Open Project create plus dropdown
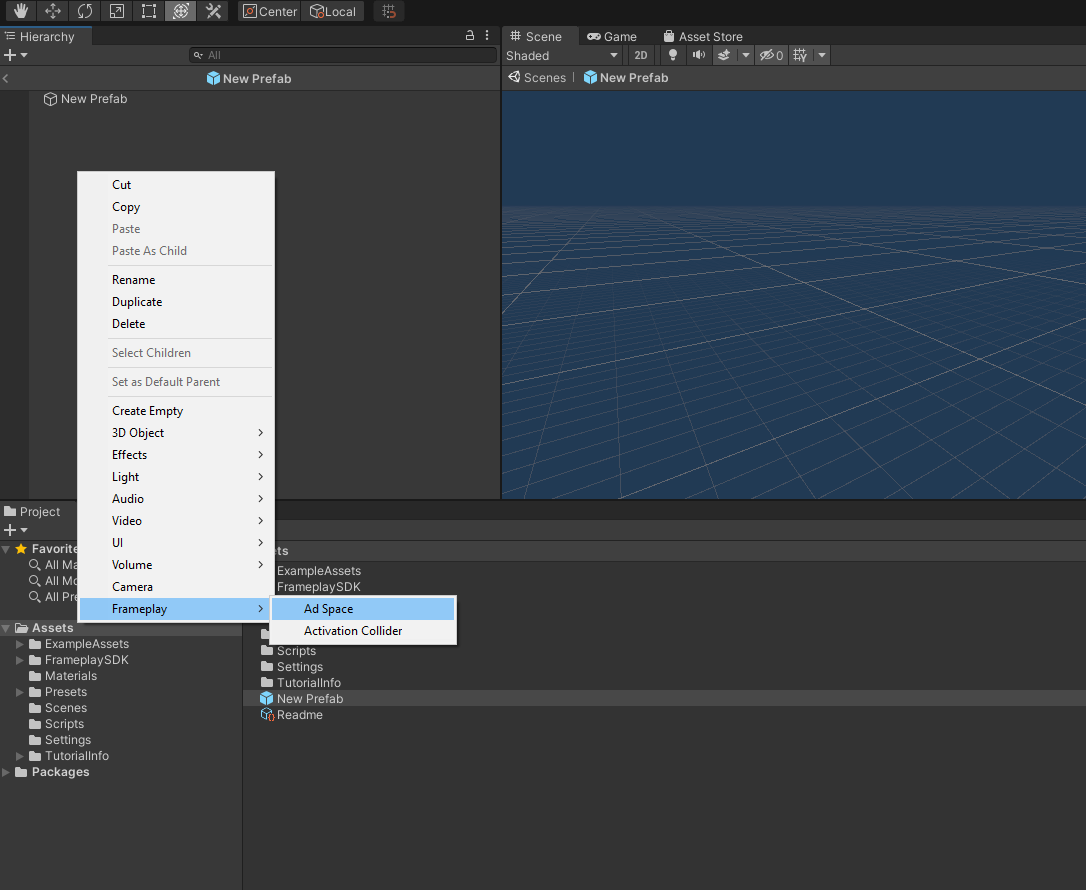This screenshot has width=1086, height=892. [x=15, y=530]
